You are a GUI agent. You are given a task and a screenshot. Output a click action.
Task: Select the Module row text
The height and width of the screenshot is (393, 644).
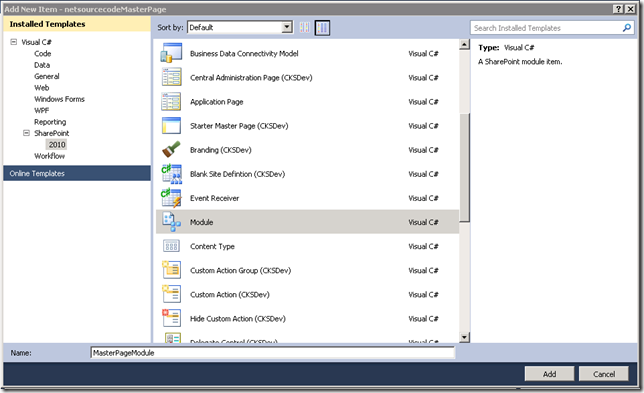(201, 222)
